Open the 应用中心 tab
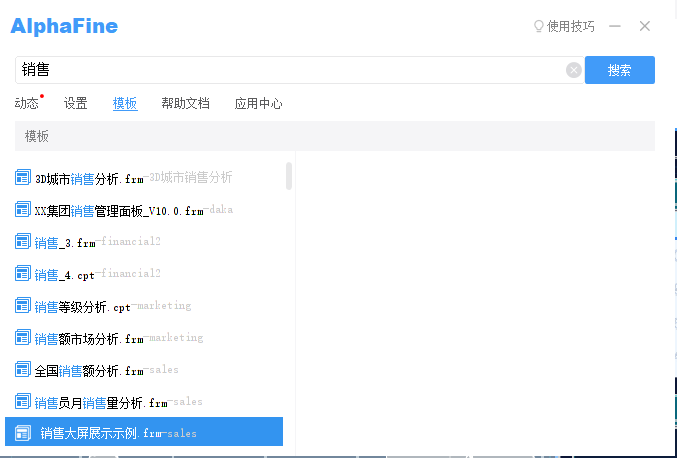Viewport: 677px width, 458px height. point(259,104)
